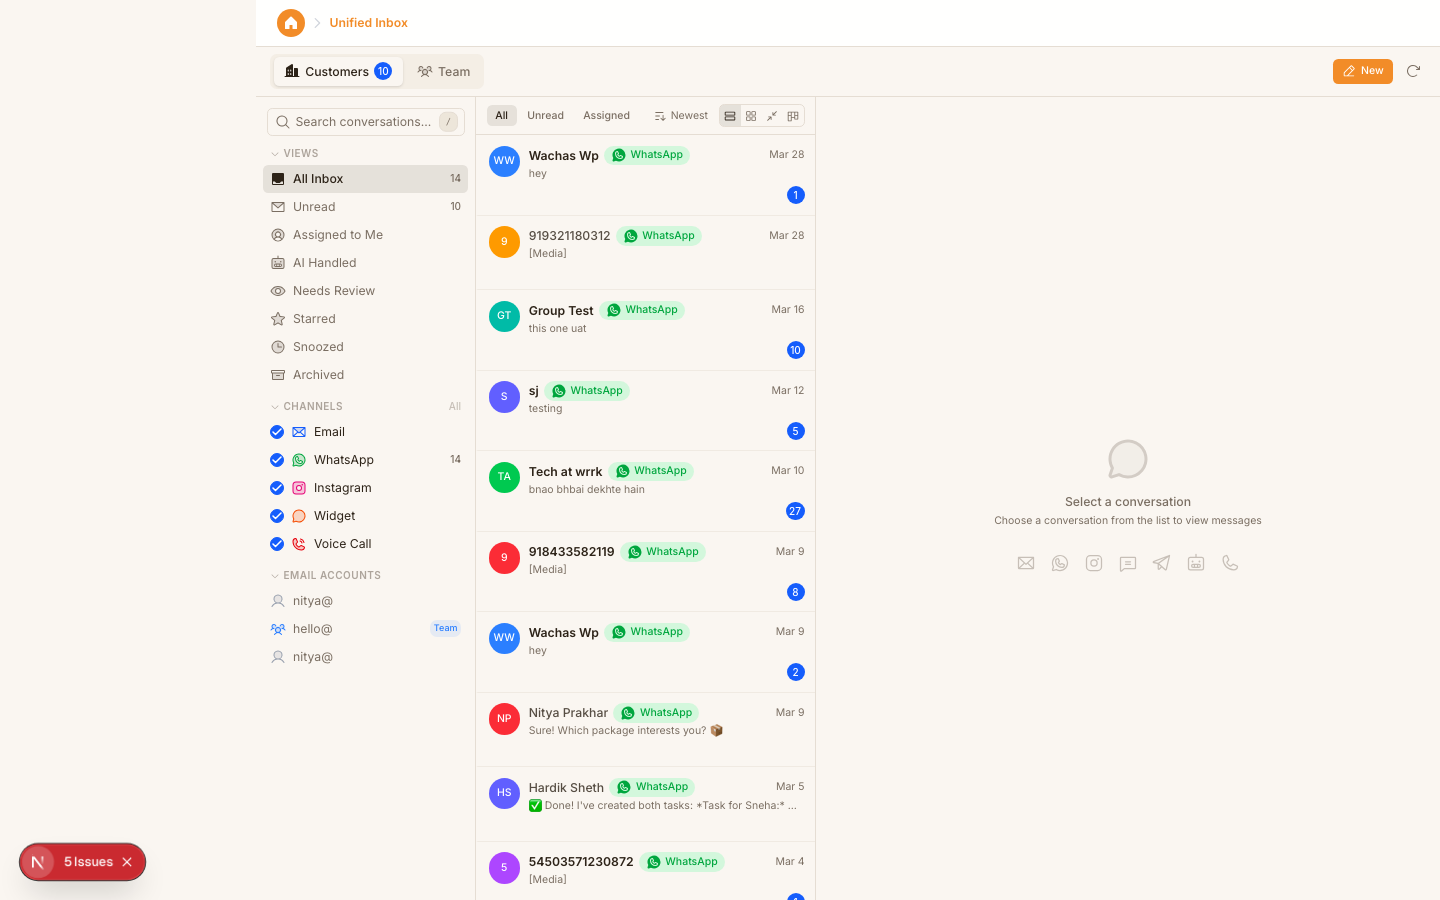The height and width of the screenshot is (900, 1440).
Task: Open the kanban column view
Action: click(x=793, y=115)
